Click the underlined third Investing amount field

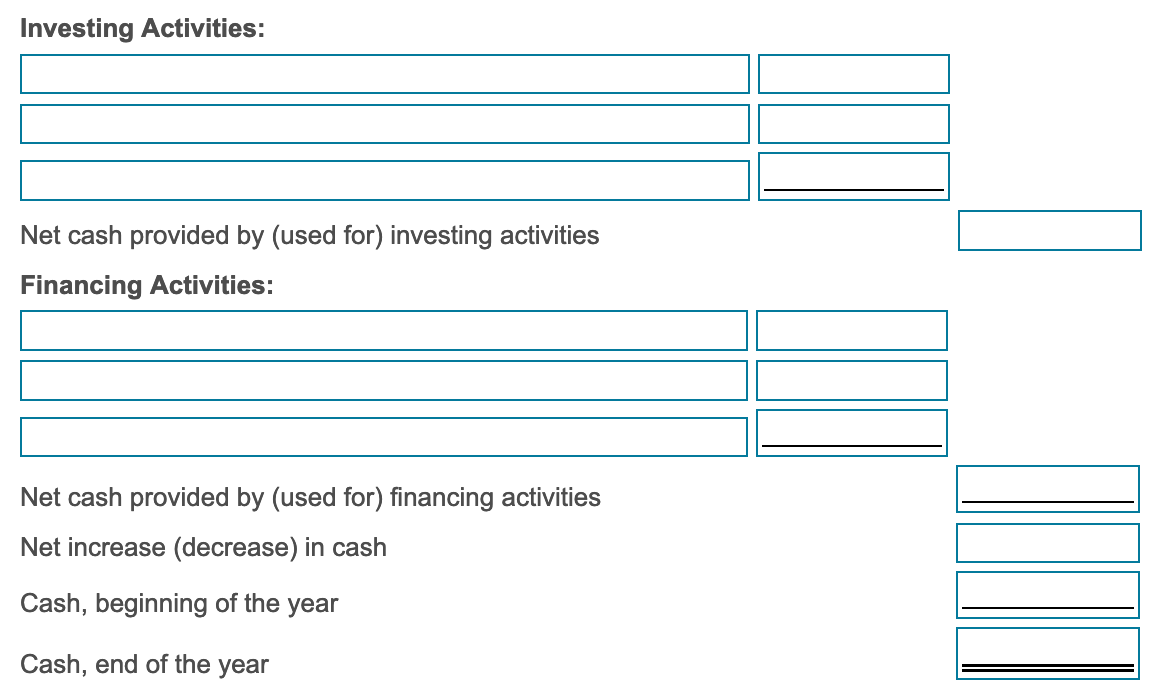853,175
